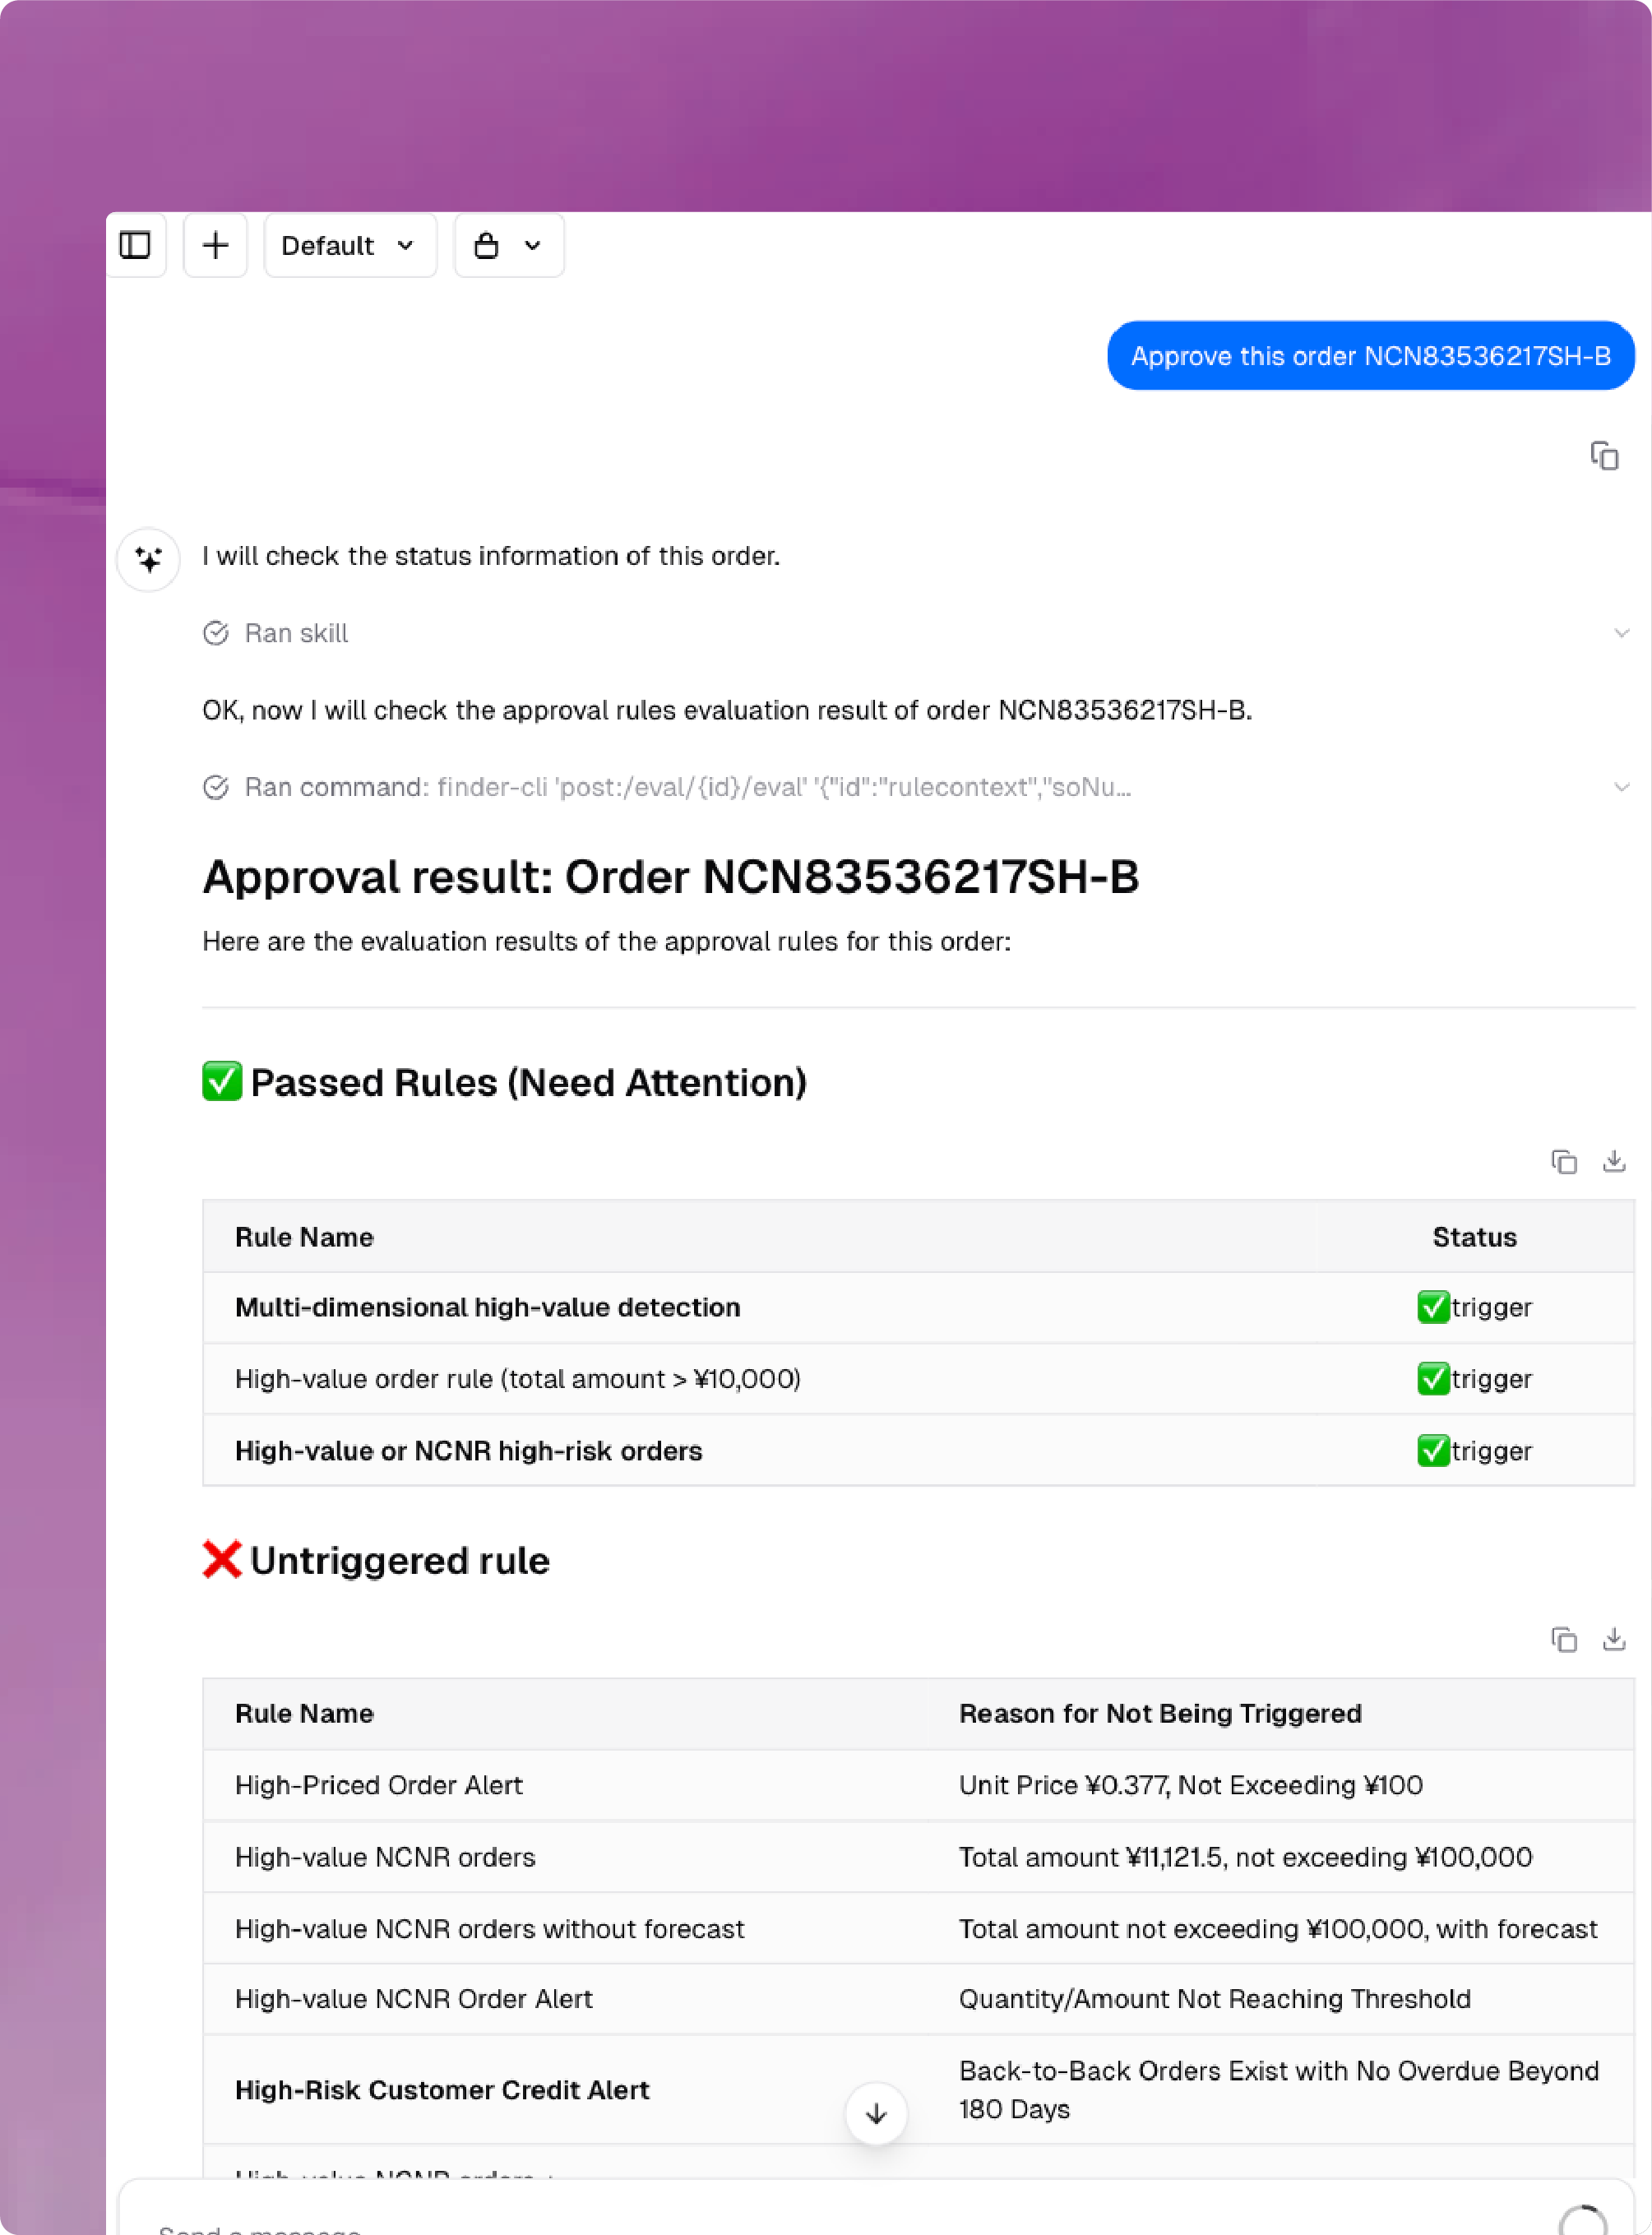The width and height of the screenshot is (1652, 2235).
Task: Open the lock permissions dropdown
Action: click(509, 245)
